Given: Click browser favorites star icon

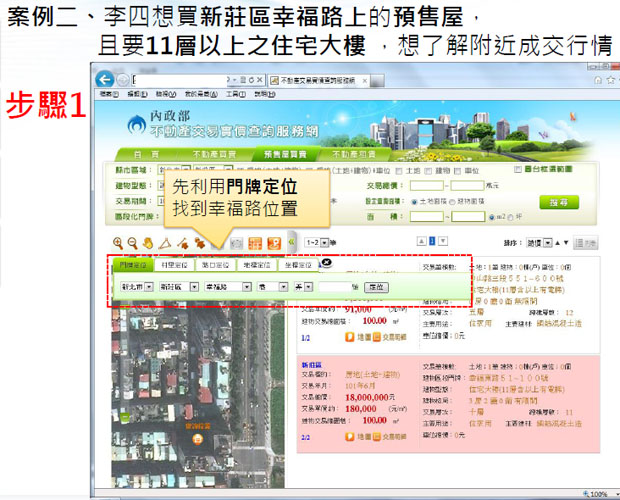Looking at the screenshot, I should [x=611, y=80].
